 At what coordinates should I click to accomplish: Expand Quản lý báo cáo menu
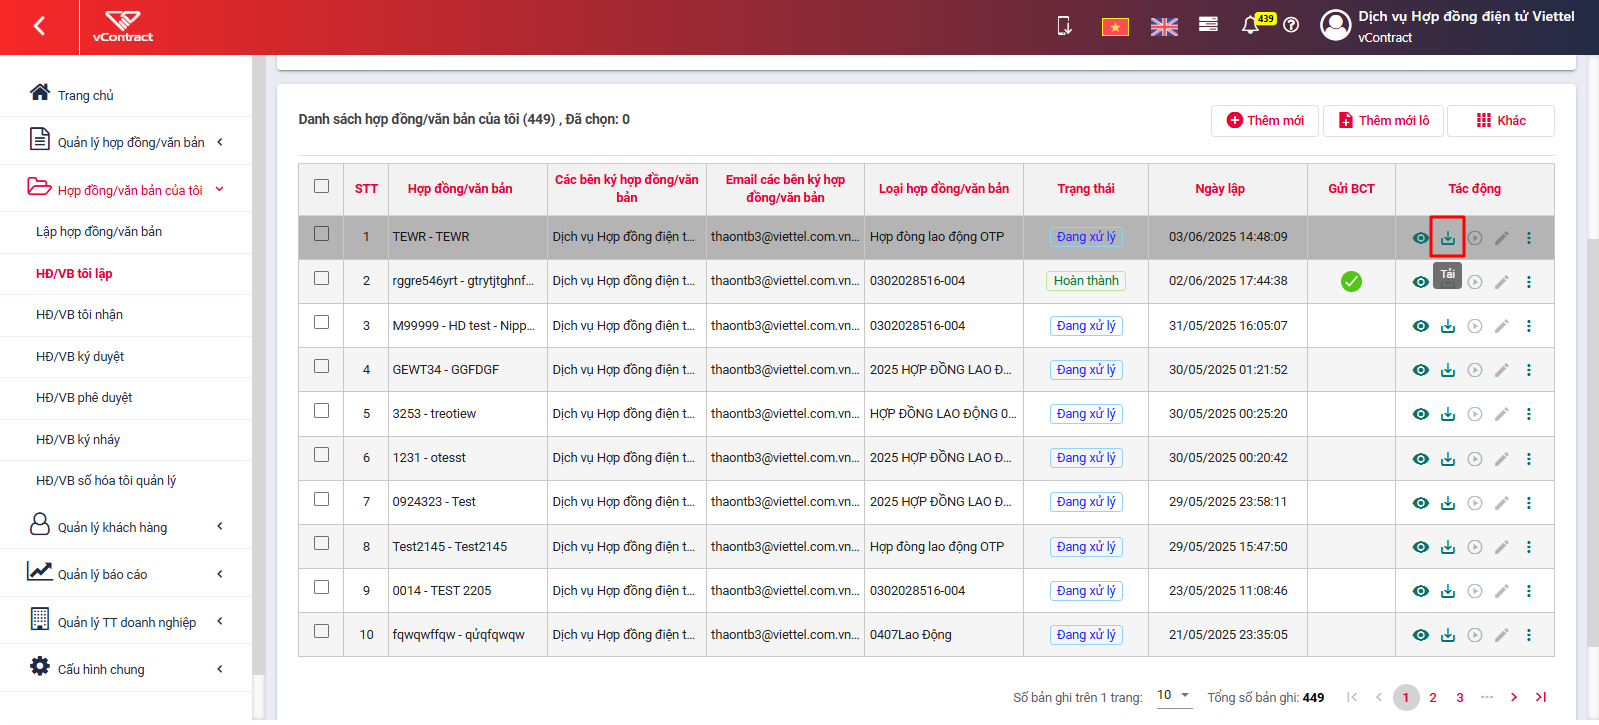[126, 573]
